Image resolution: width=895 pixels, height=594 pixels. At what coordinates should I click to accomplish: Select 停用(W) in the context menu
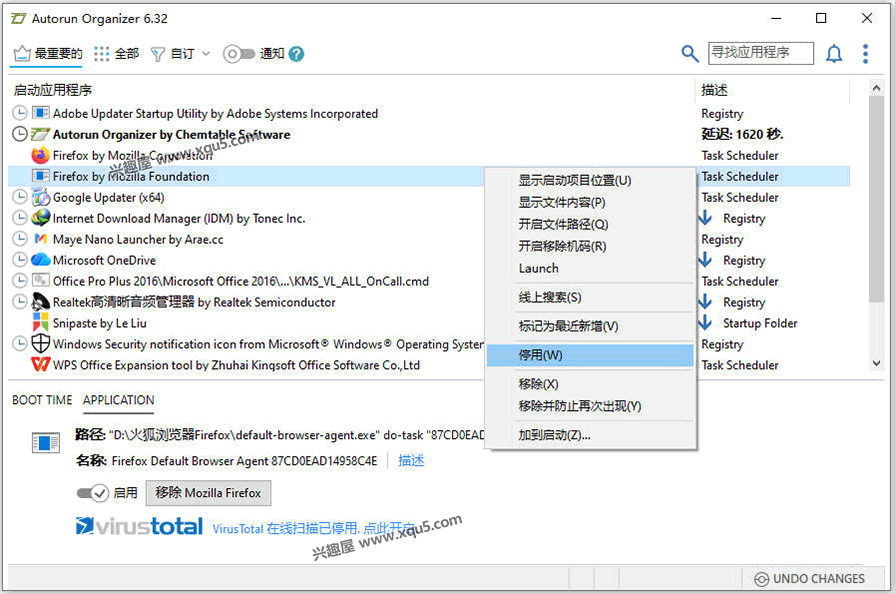coord(541,355)
